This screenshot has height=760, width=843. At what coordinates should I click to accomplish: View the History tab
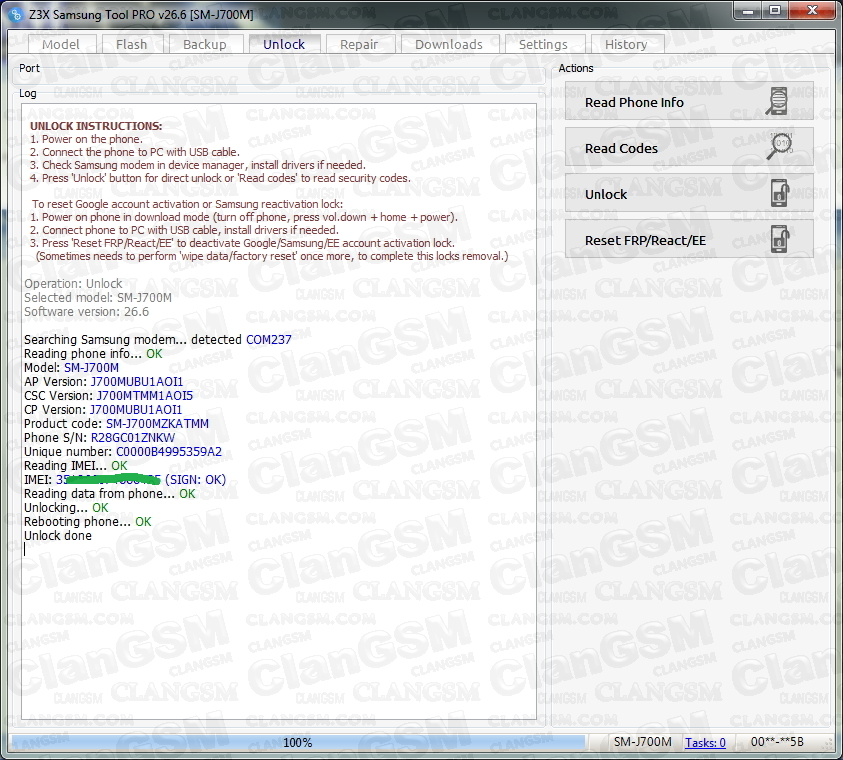click(626, 44)
